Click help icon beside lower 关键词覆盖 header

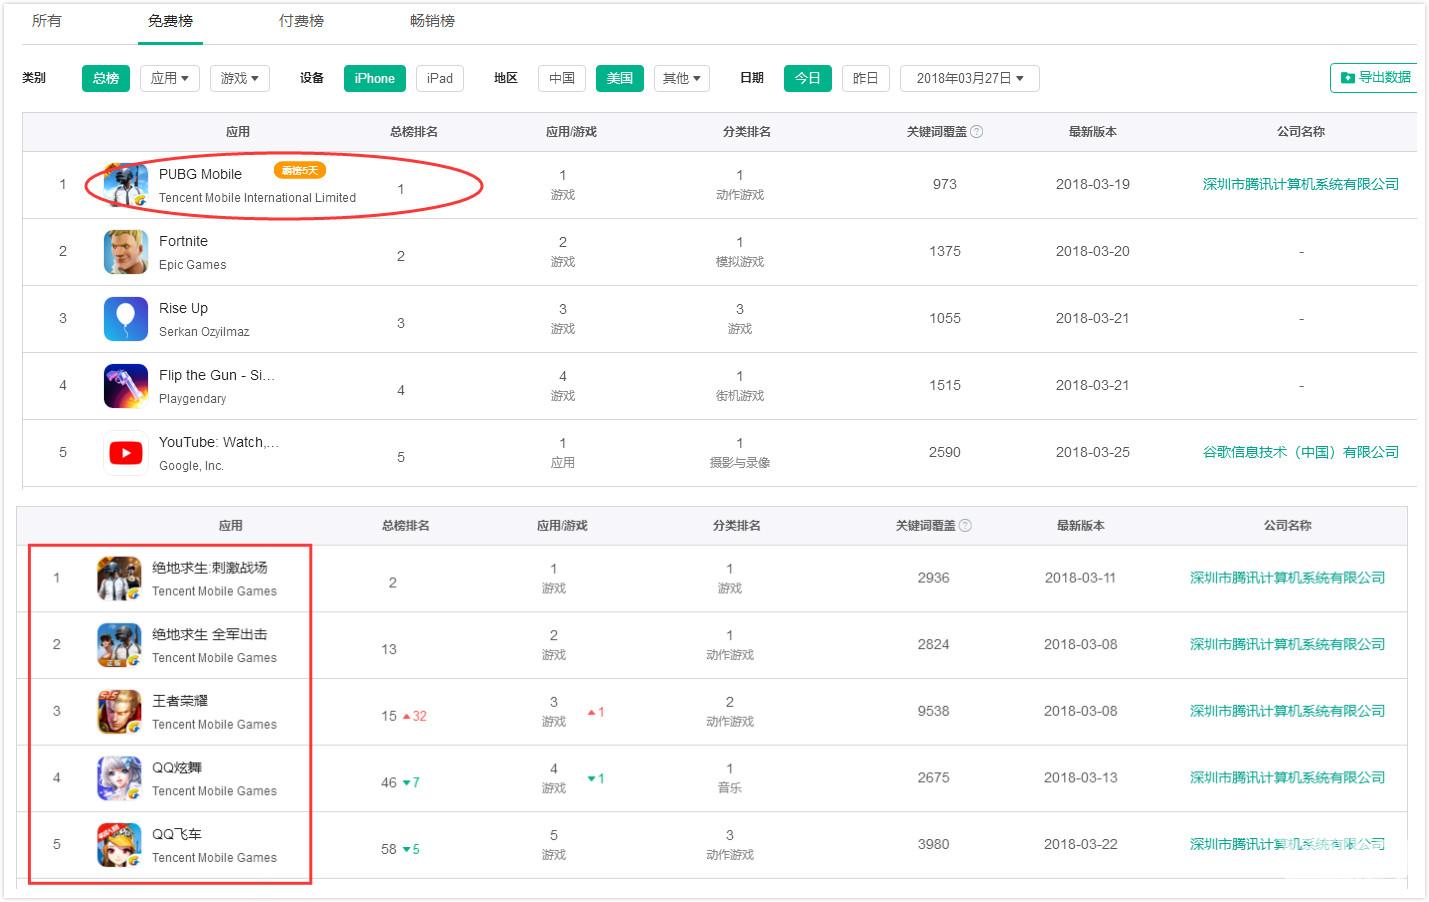[x=965, y=525]
